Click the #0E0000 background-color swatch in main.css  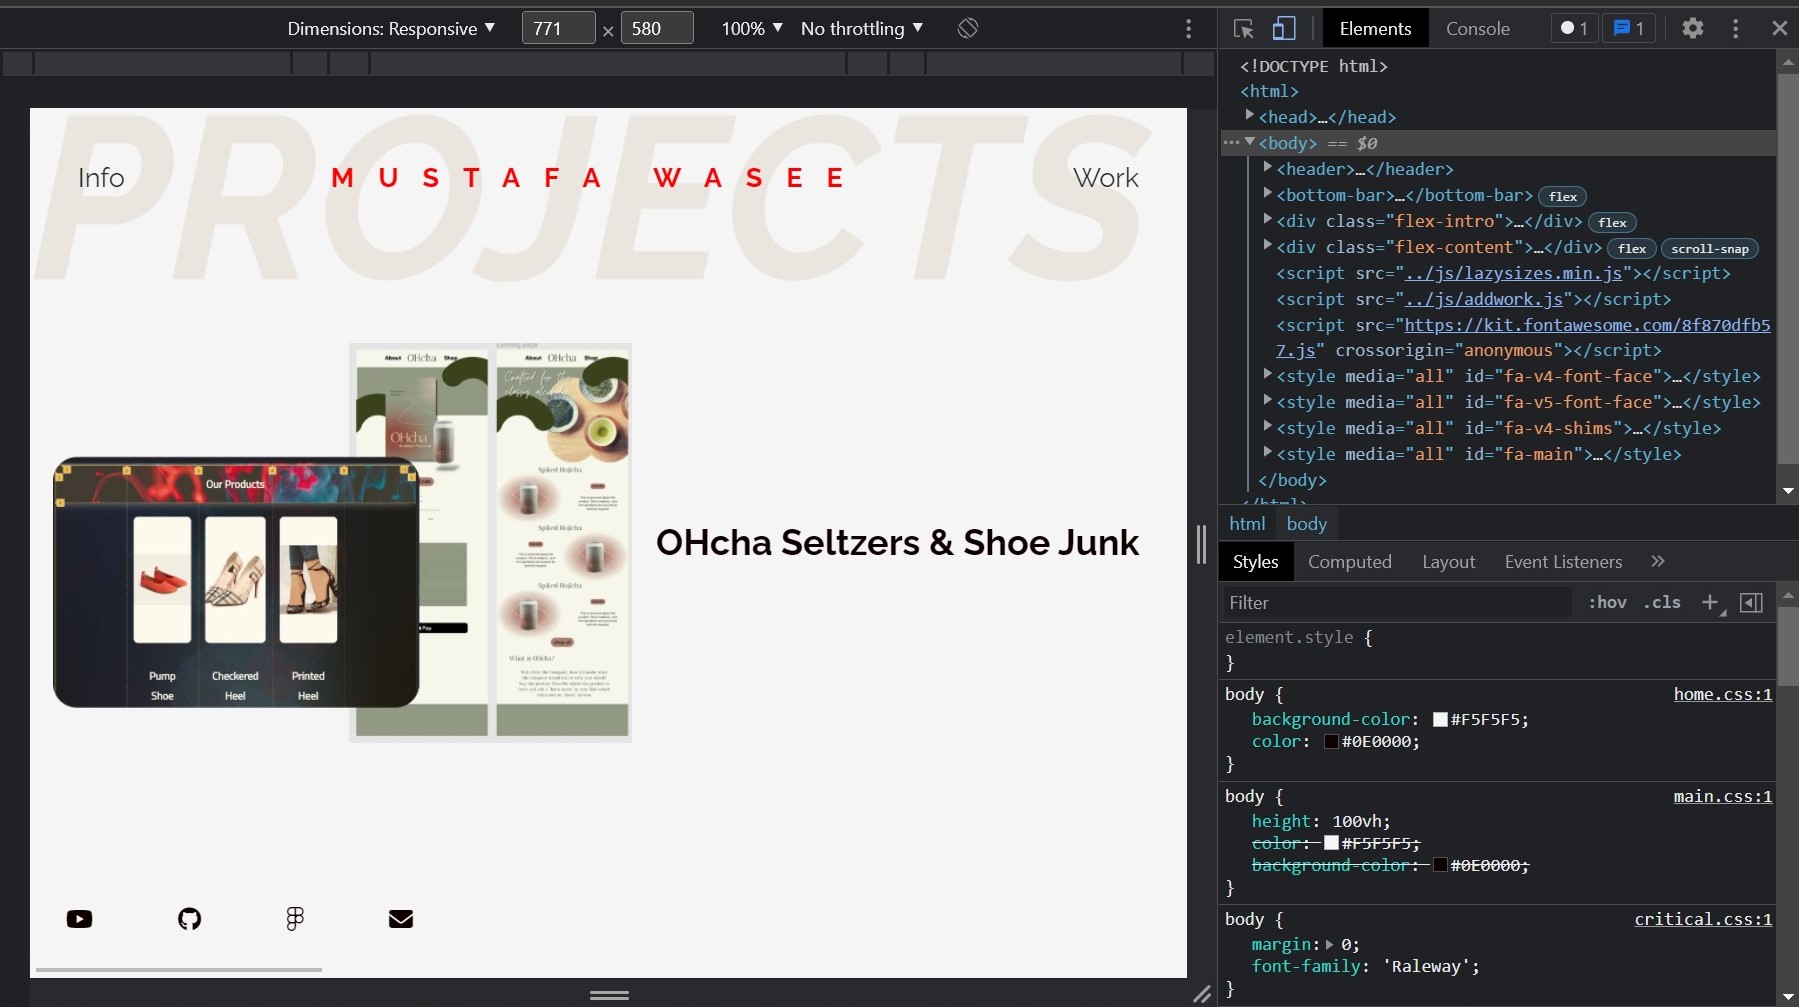[x=1440, y=865]
